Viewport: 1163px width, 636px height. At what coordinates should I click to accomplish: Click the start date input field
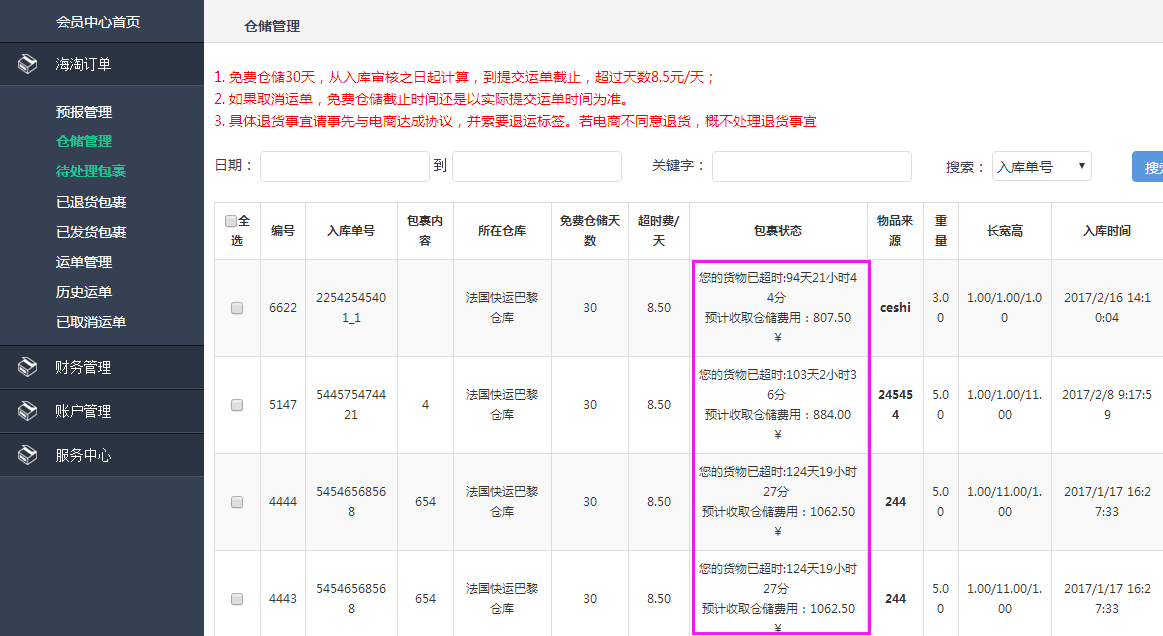tap(344, 166)
